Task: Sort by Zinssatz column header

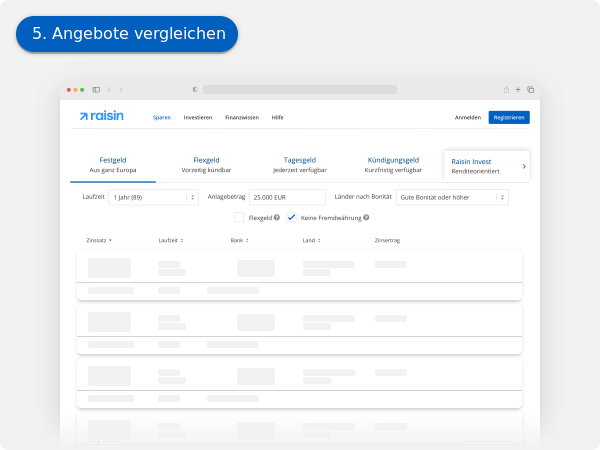Action: pyautogui.click(x=99, y=240)
